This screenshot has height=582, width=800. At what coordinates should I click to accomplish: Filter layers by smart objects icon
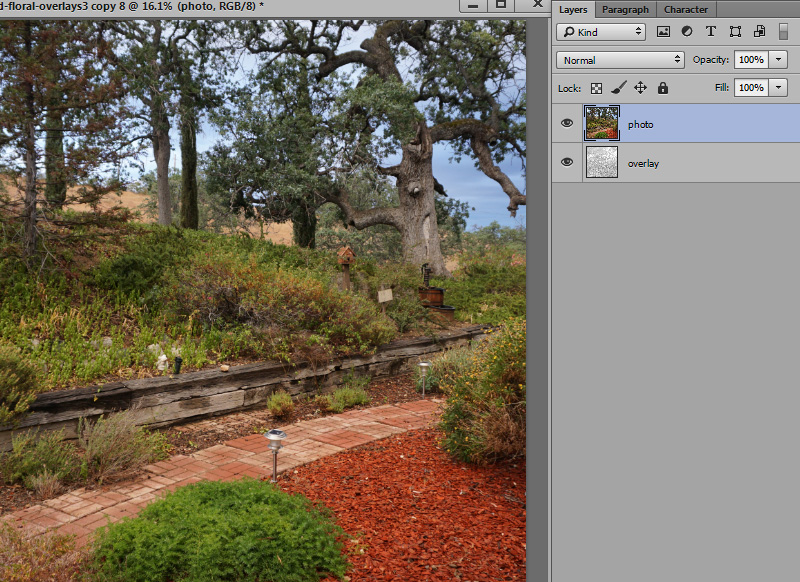coord(759,32)
